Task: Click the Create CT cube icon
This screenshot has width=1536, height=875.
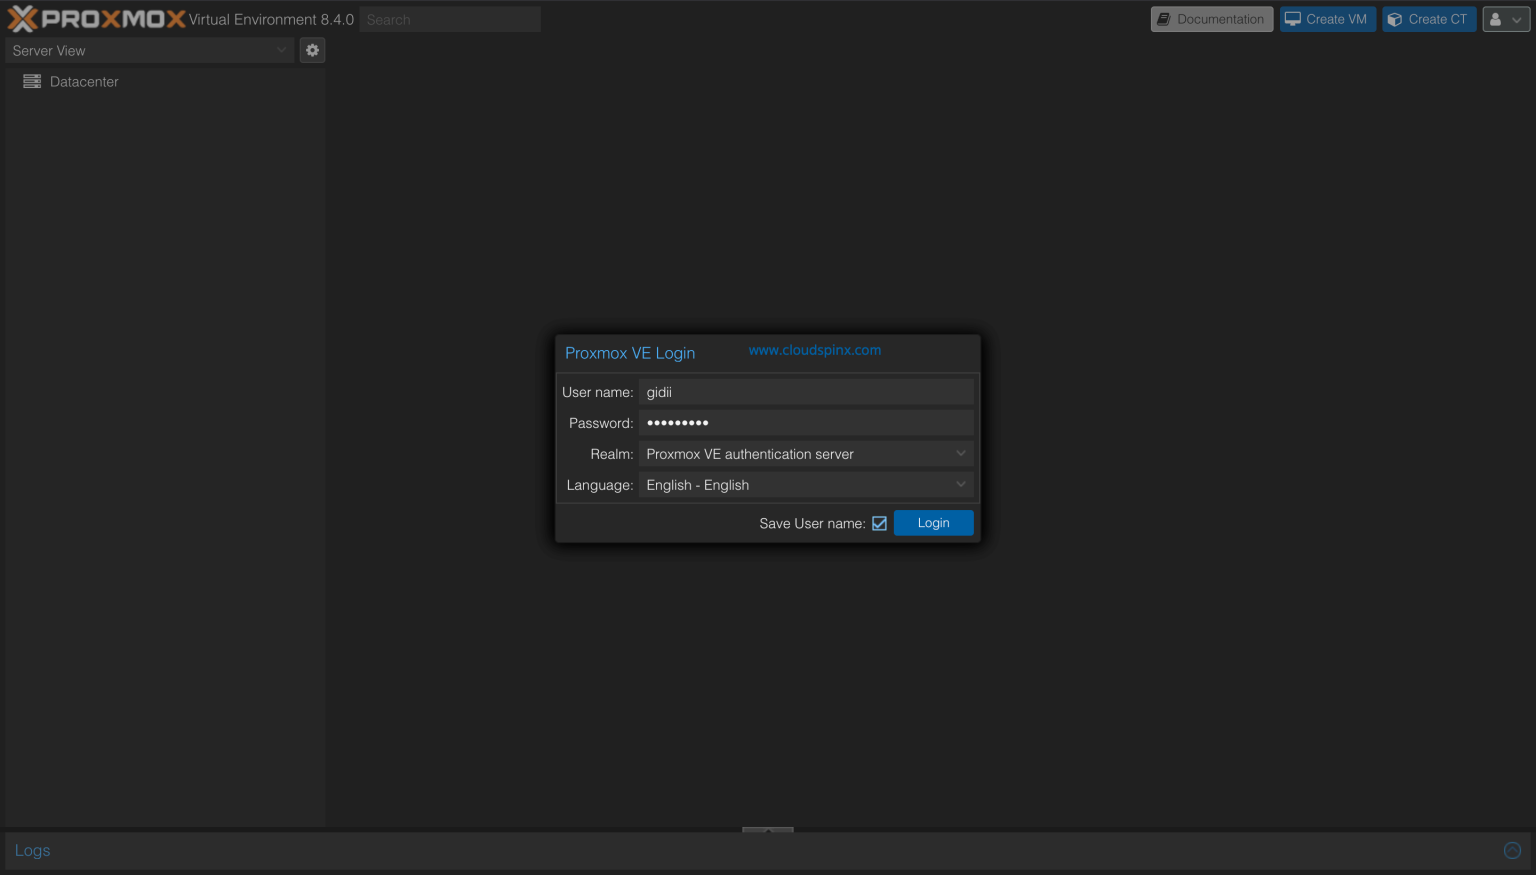Action: pyautogui.click(x=1394, y=18)
